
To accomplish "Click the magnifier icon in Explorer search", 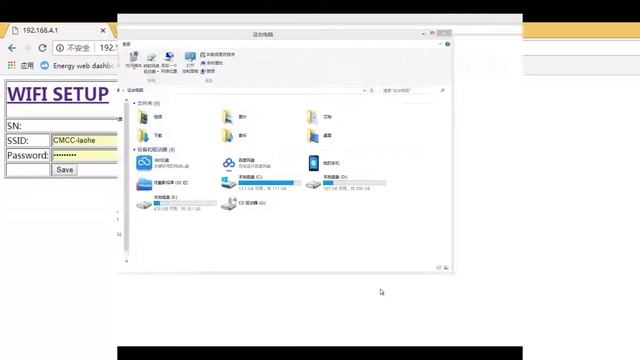I will (x=442, y=90).
